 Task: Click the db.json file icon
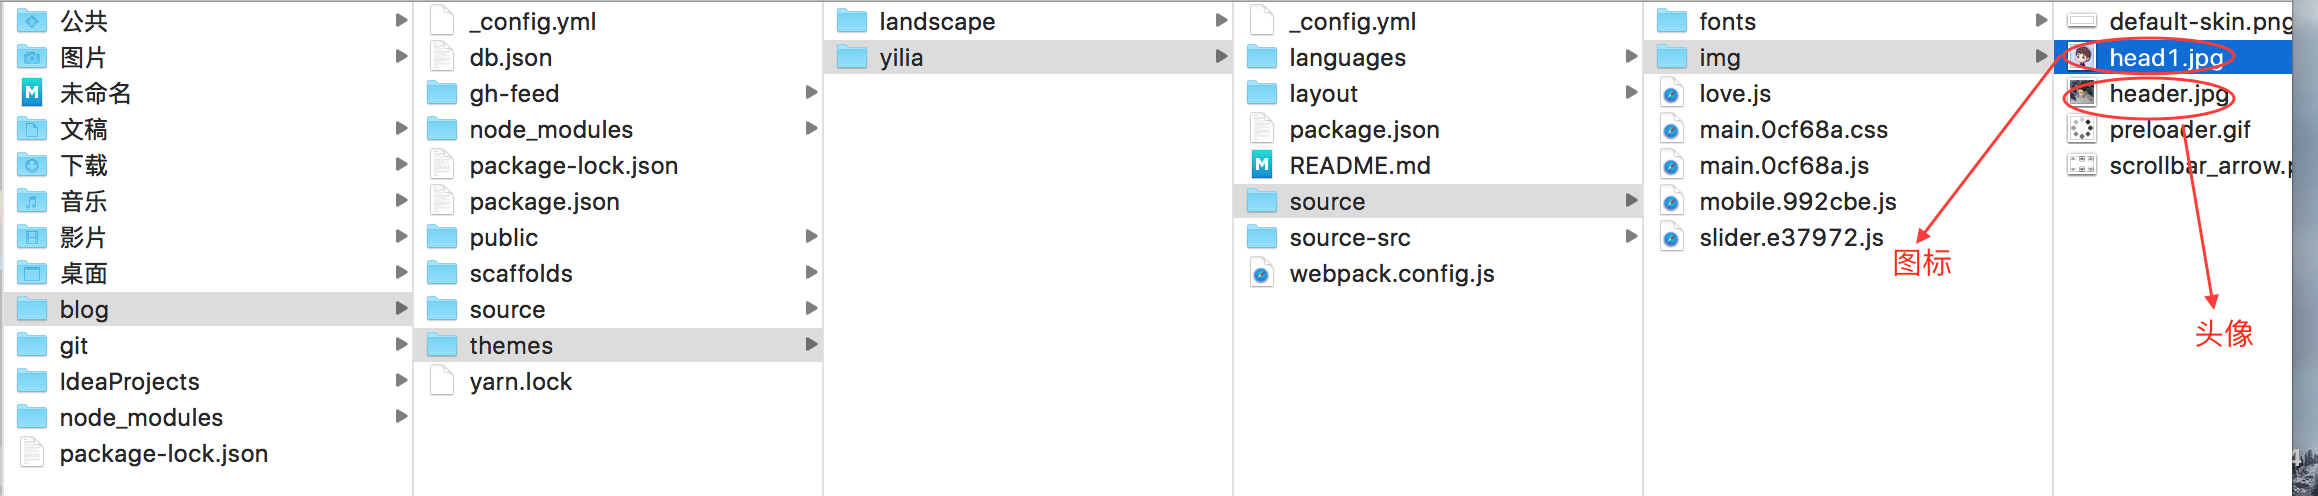(442, 57)
